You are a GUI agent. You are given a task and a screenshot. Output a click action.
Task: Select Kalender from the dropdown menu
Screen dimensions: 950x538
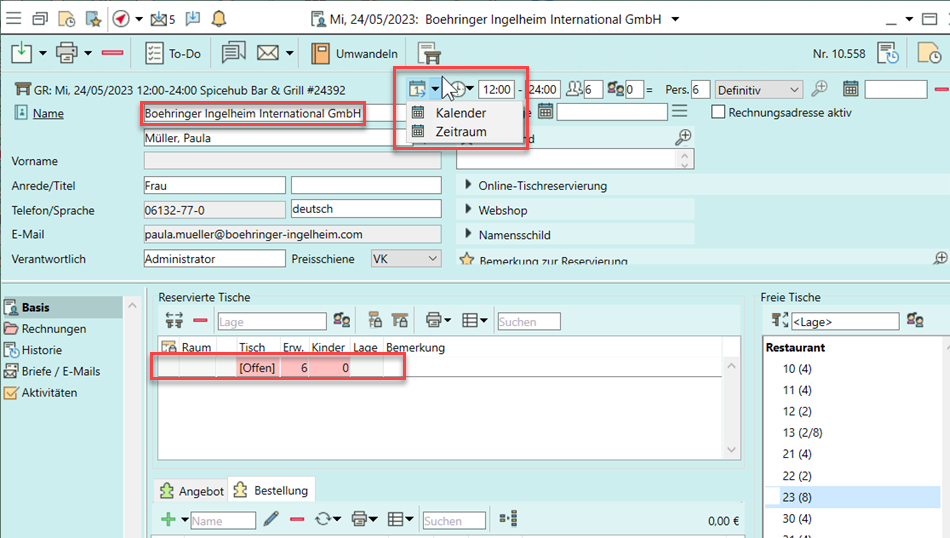pos(460,113)
